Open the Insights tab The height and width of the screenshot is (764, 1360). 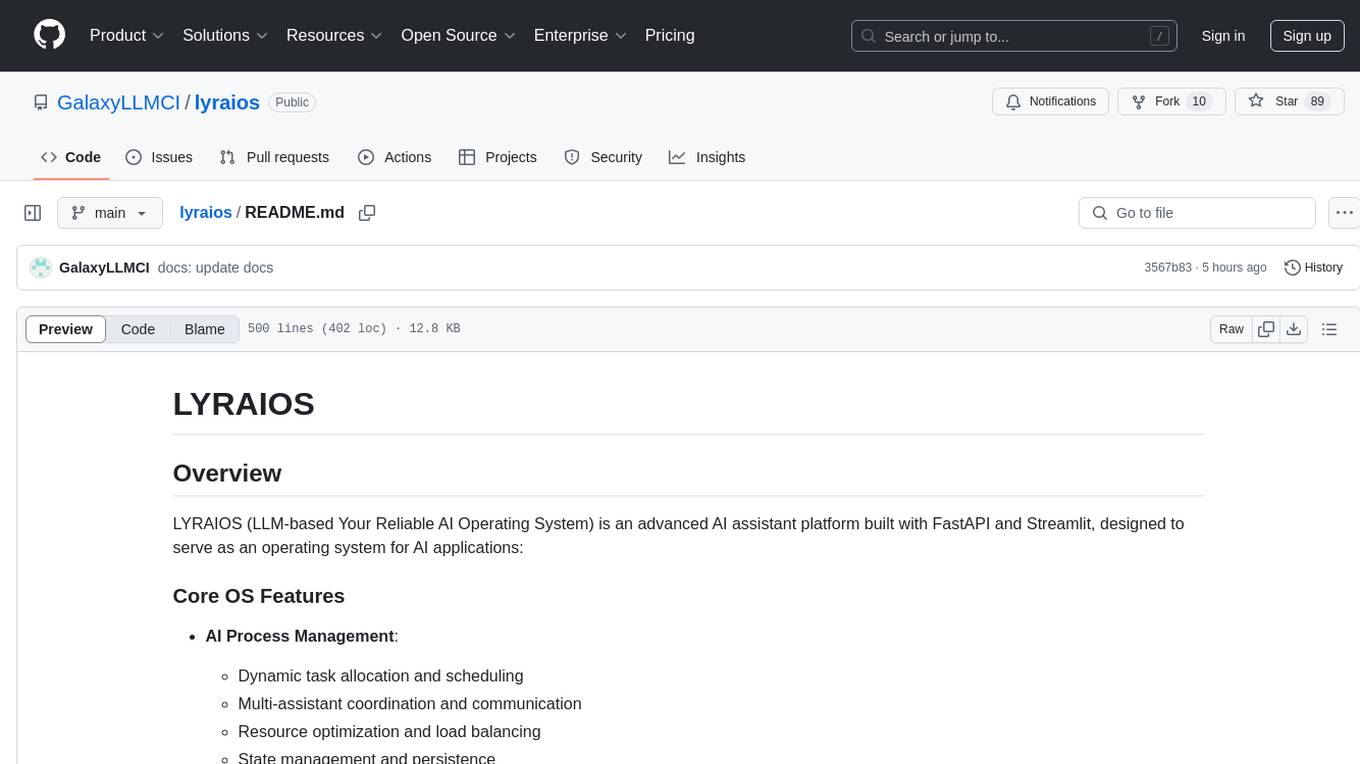[x=707, y=157]
